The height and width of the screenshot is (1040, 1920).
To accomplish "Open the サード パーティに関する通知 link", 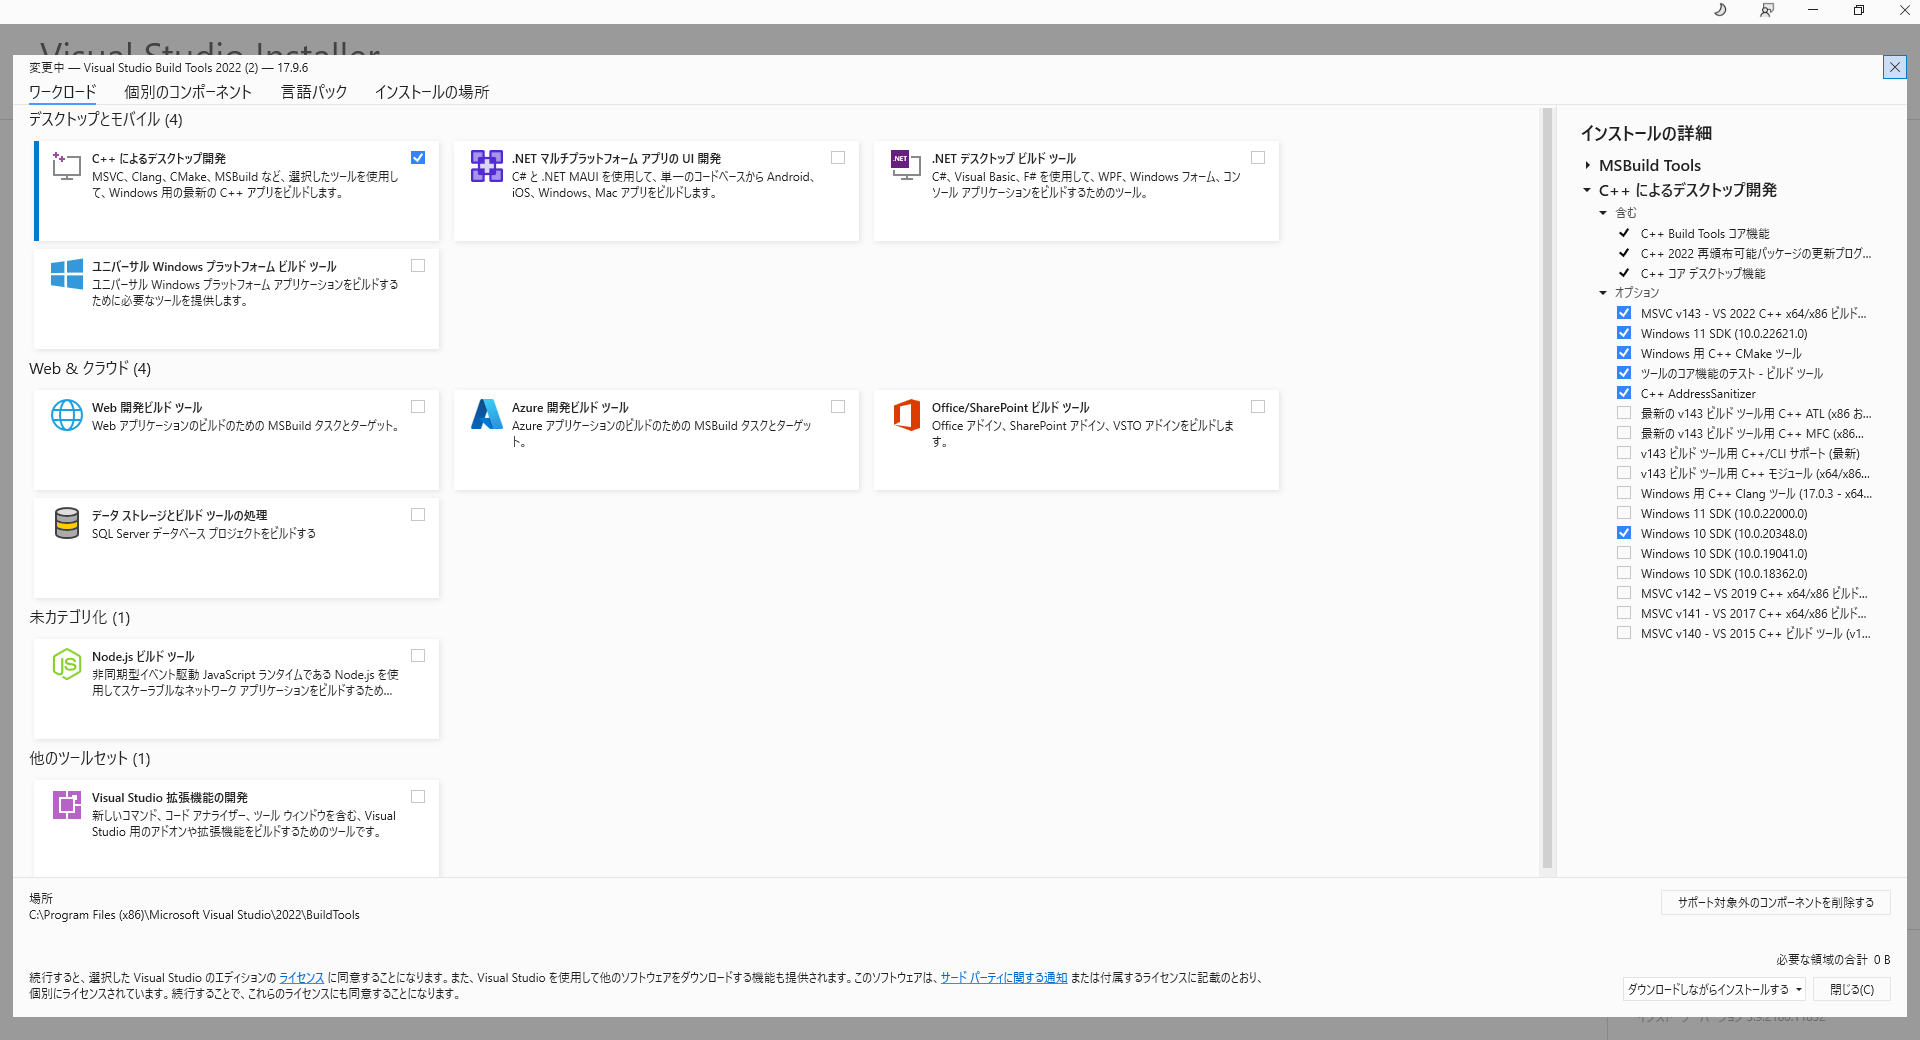I will [x=1004, y=978].
